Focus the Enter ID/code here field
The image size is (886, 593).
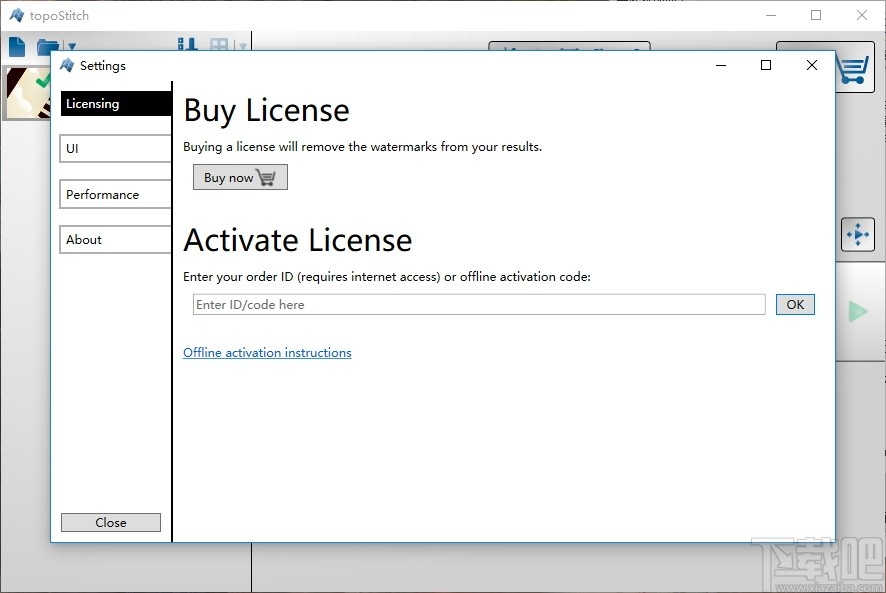pos(479,305)
